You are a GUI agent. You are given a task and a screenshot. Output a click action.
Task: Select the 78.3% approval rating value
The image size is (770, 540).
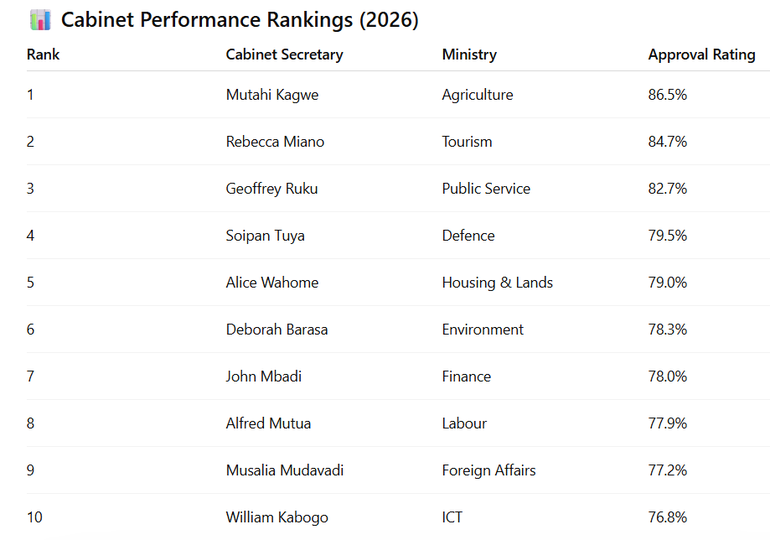(x=667, y=330)
